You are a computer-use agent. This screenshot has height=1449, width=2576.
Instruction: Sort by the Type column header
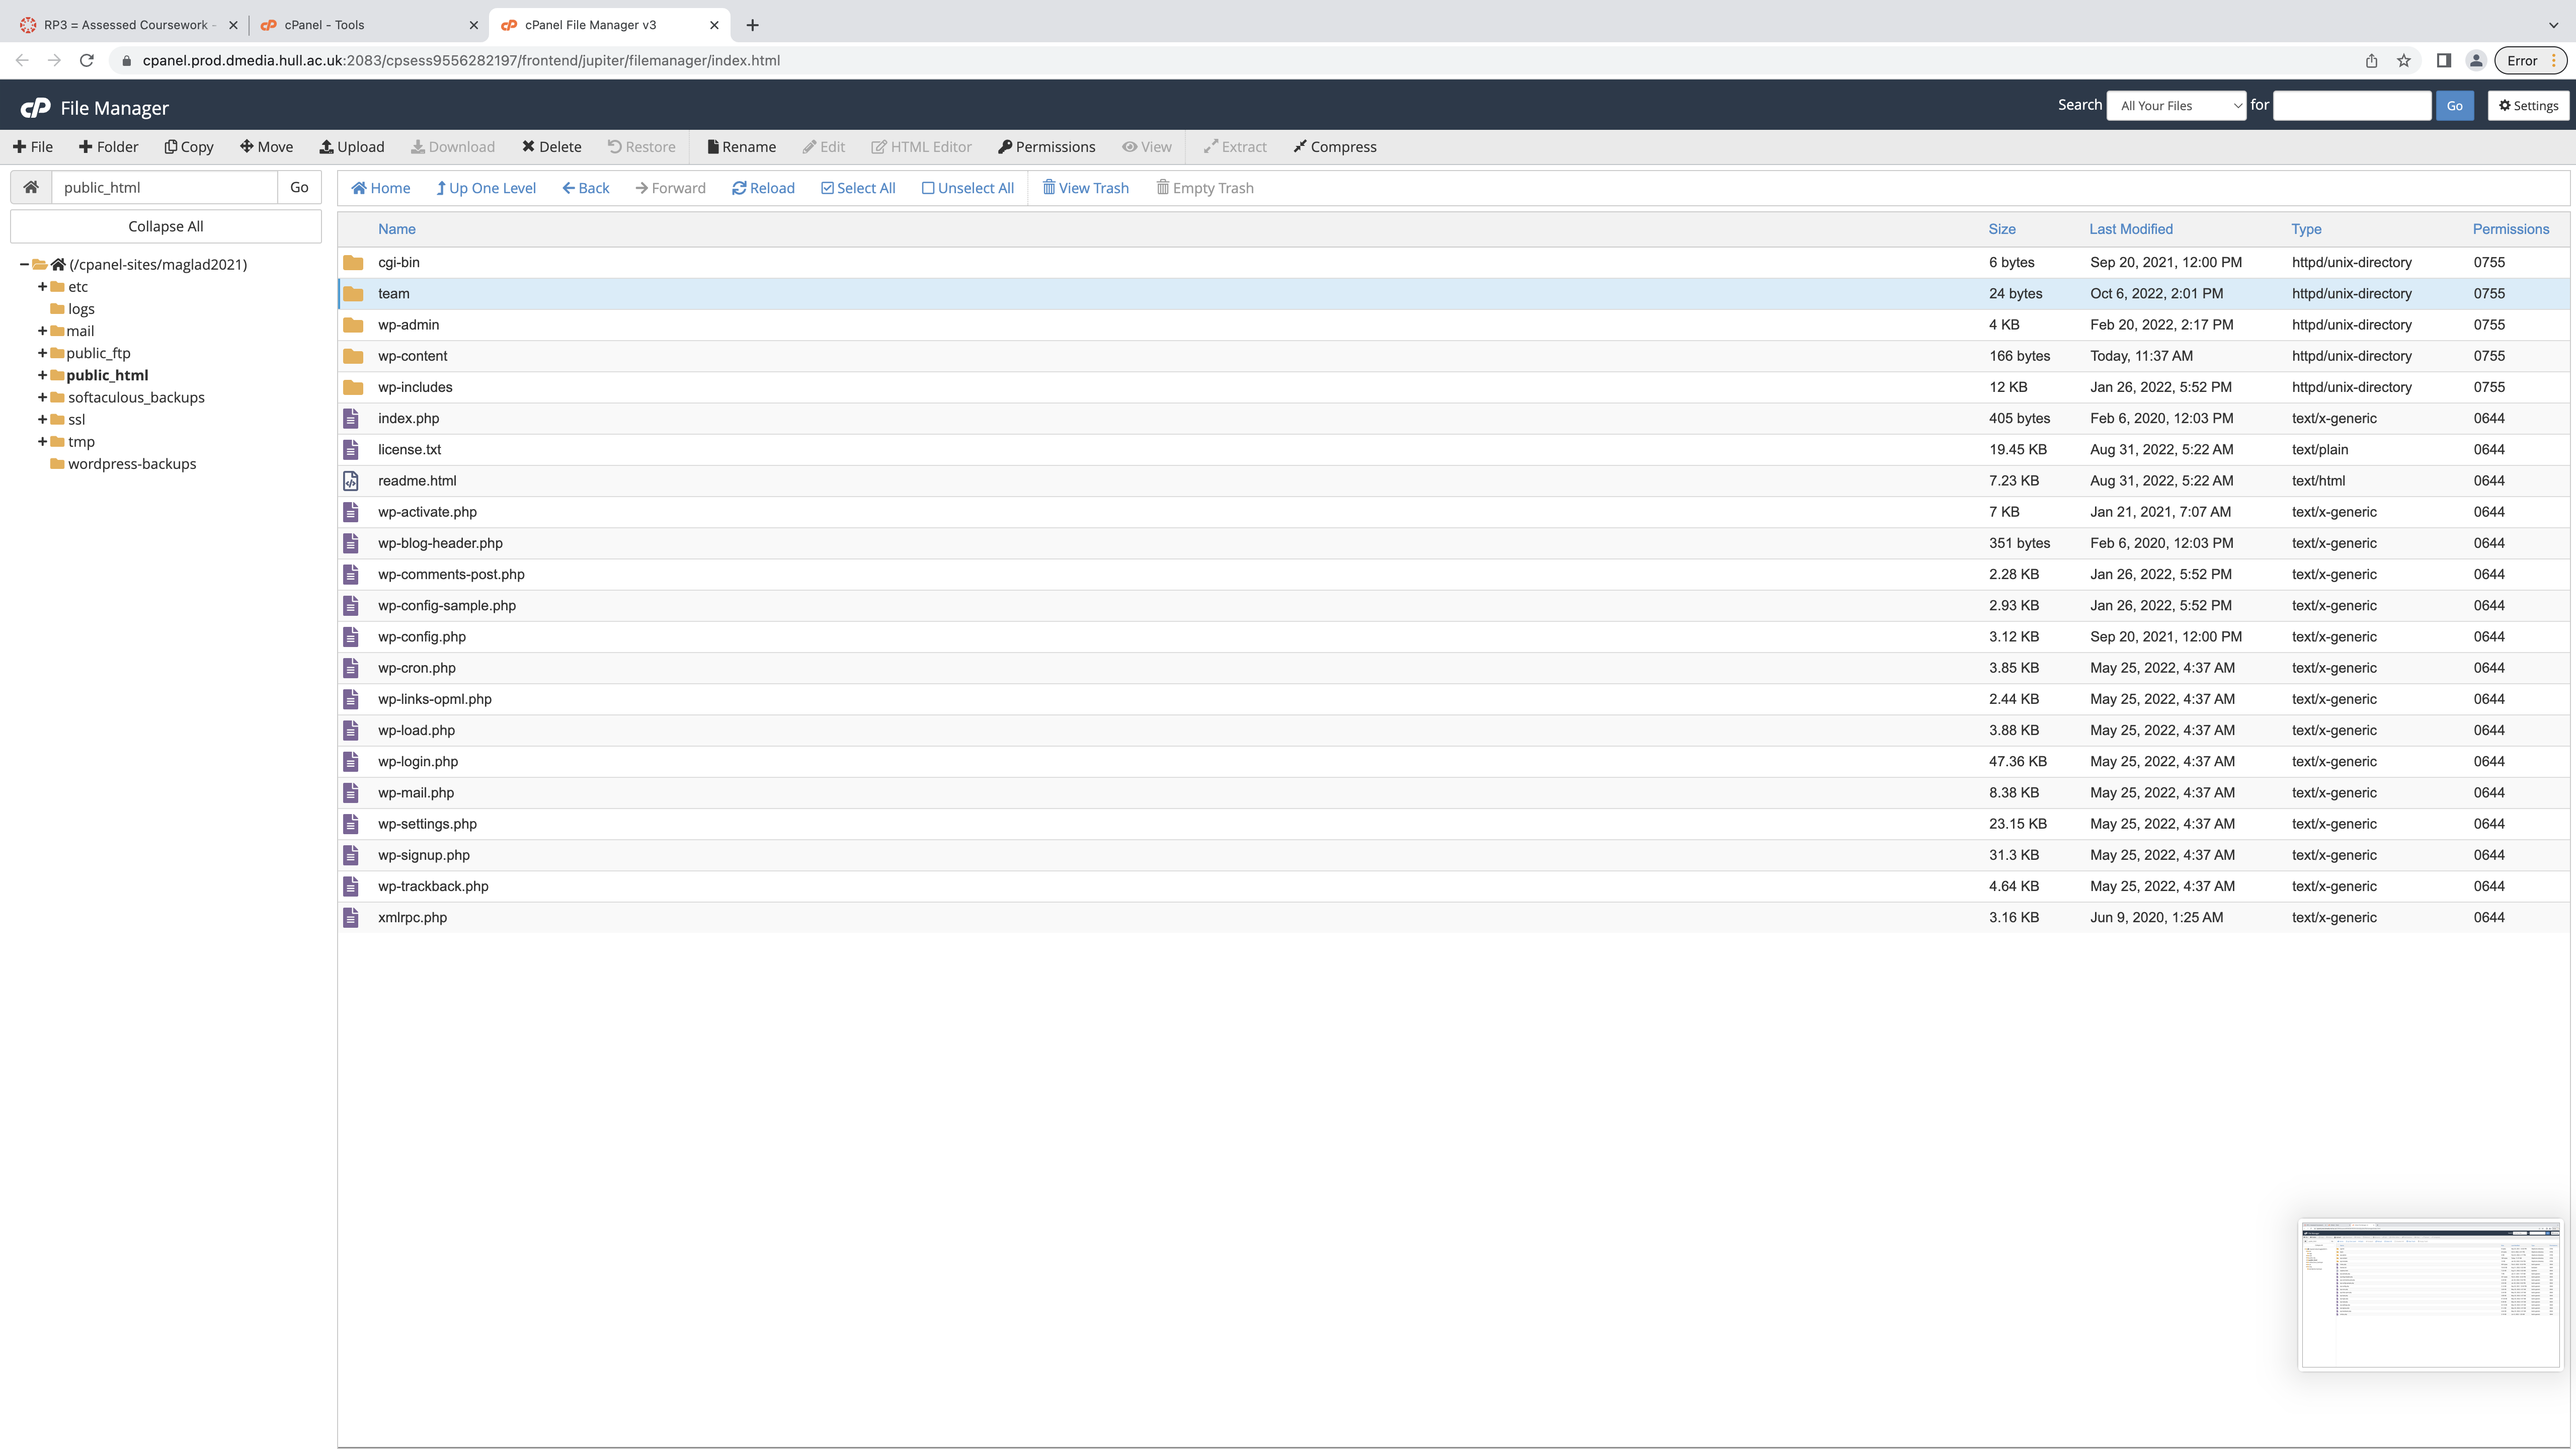pyautogui.click(x=2306, y=229)
